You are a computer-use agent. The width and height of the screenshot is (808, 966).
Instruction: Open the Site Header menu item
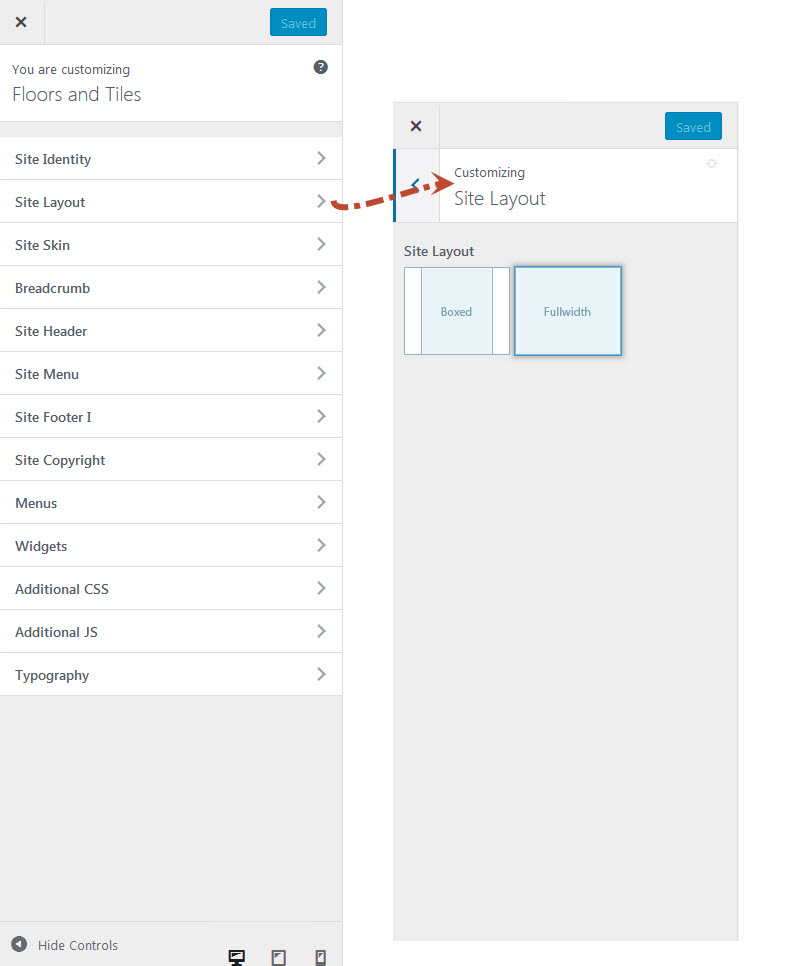(170, 331)
